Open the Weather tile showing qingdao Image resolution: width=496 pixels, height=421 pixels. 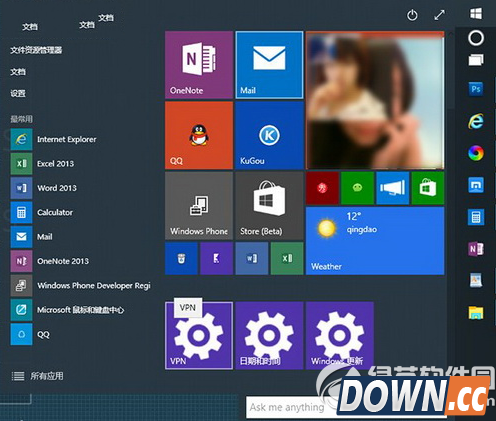point(375,241)
